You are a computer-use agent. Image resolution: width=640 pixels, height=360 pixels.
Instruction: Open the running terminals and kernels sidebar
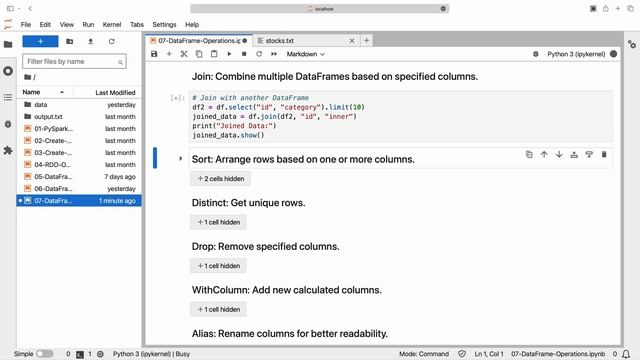(x=8, y=71)
